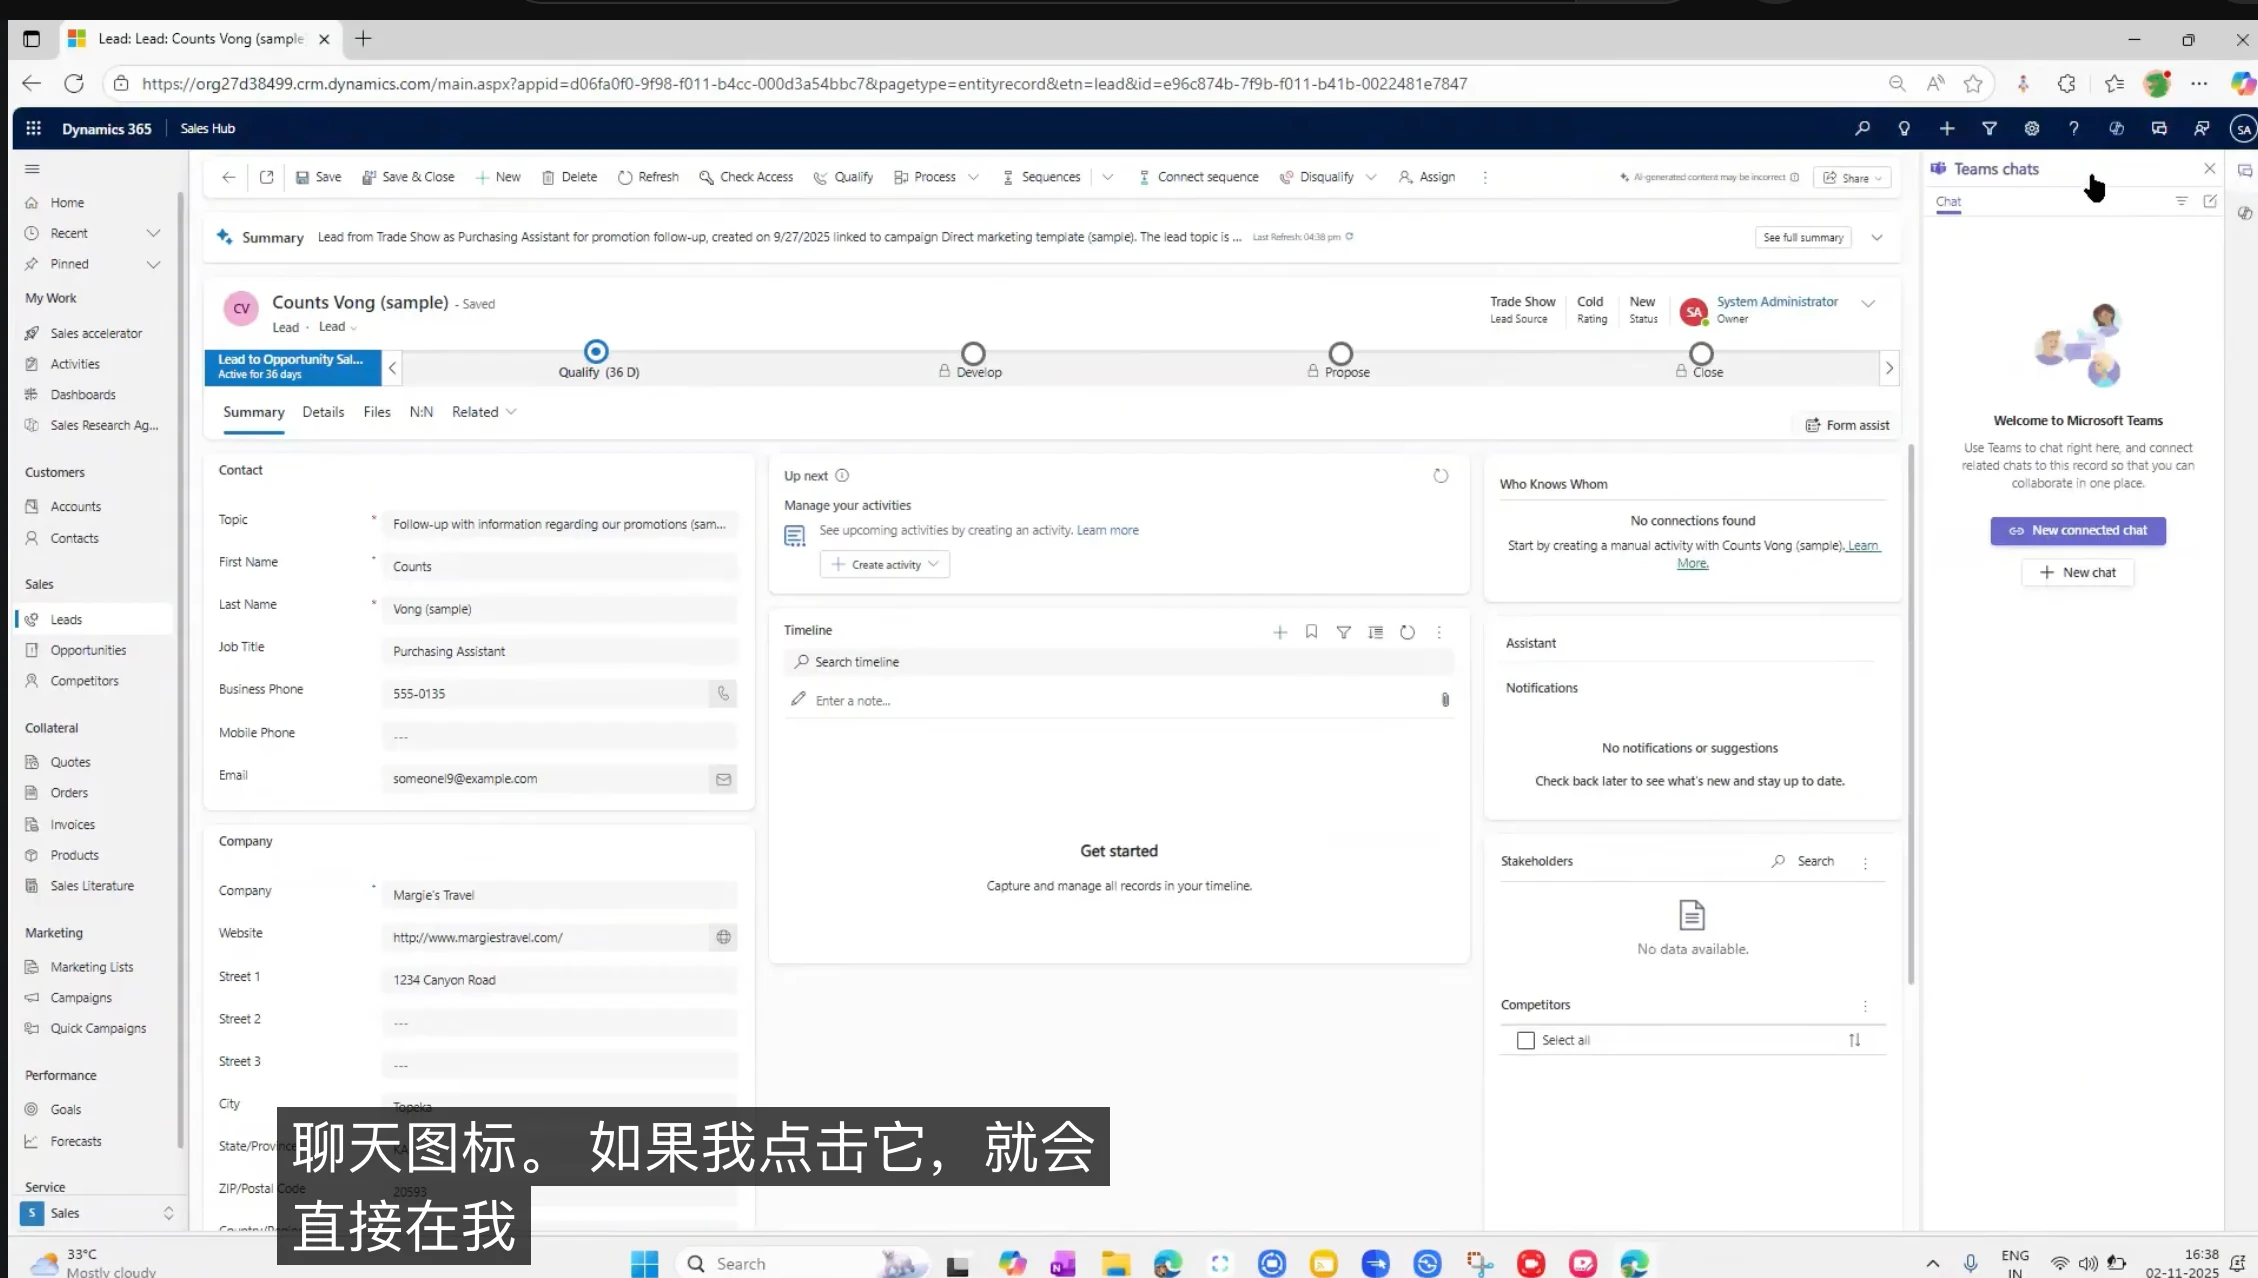
Task: Click the Job Title field Purchasing Assistant
Action: [x=559, y=651]
